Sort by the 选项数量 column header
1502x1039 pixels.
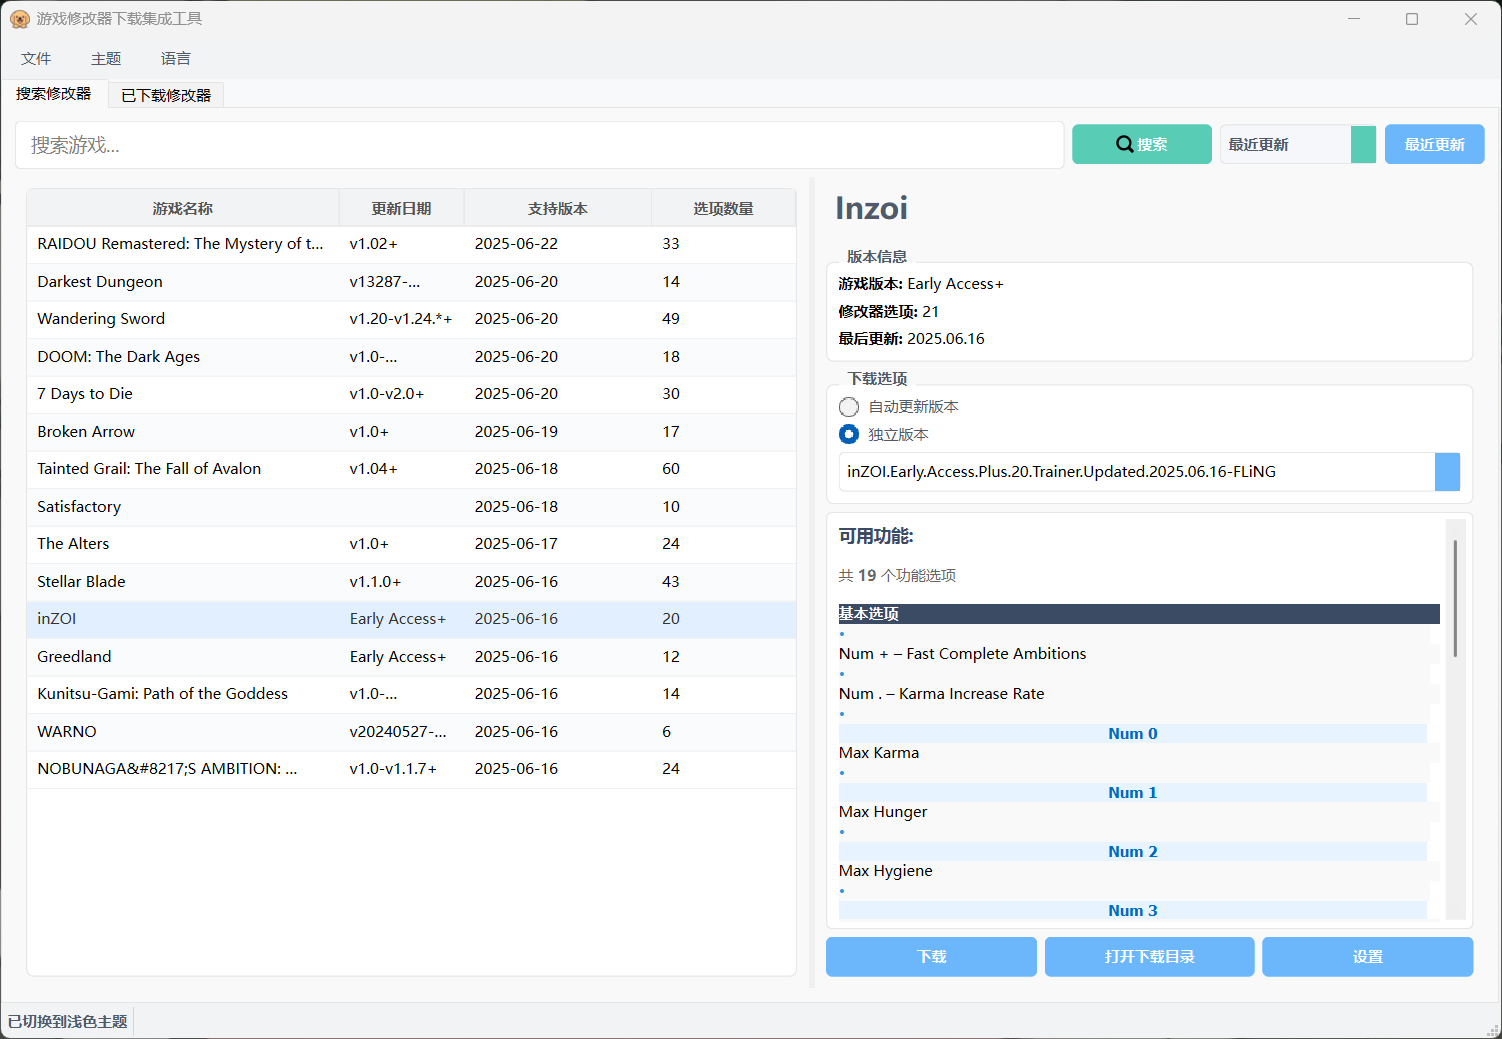tap(724, 208)
